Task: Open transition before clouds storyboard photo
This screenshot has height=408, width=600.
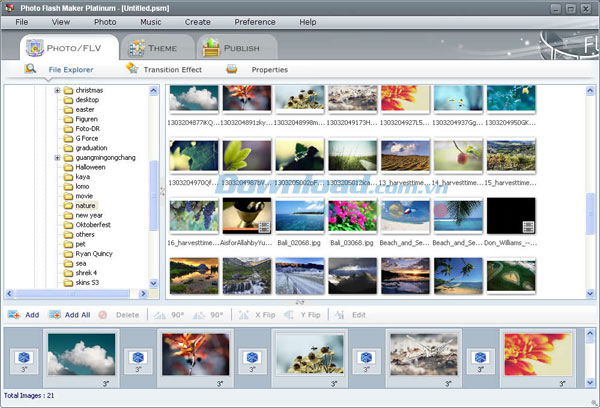Action: (x=24, y=361)
